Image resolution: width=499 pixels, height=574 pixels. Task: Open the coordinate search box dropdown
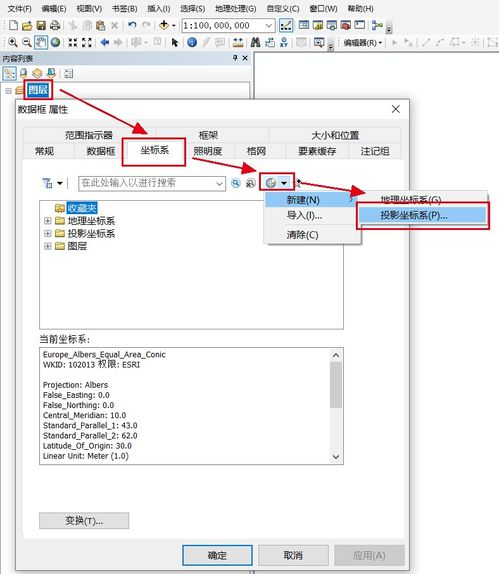pos(219,183)
